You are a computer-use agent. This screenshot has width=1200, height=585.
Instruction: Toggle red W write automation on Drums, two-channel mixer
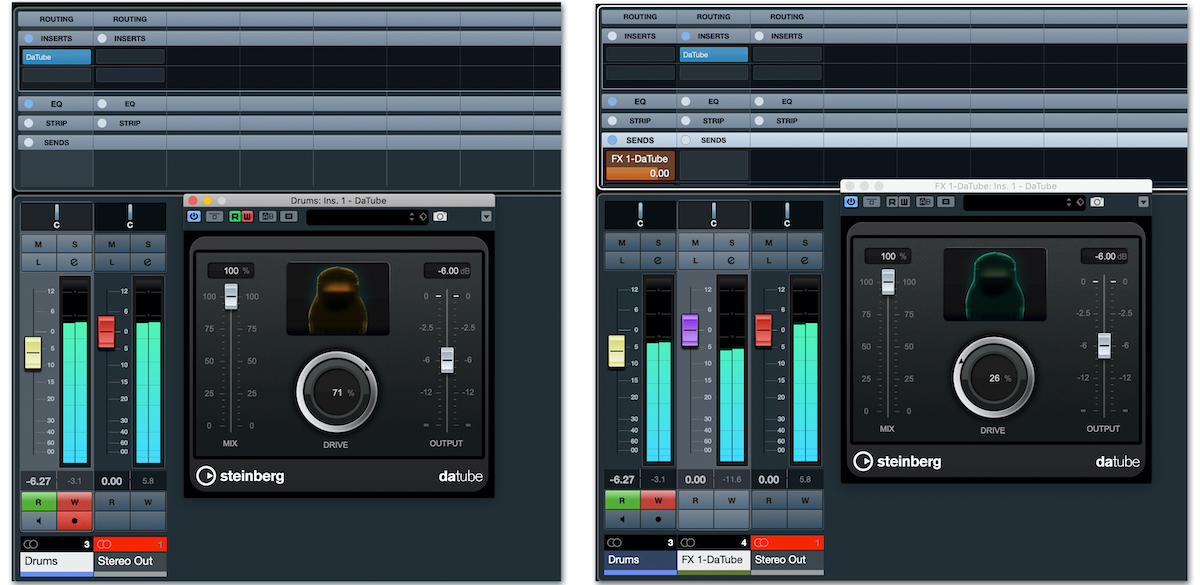pos(74,502)
